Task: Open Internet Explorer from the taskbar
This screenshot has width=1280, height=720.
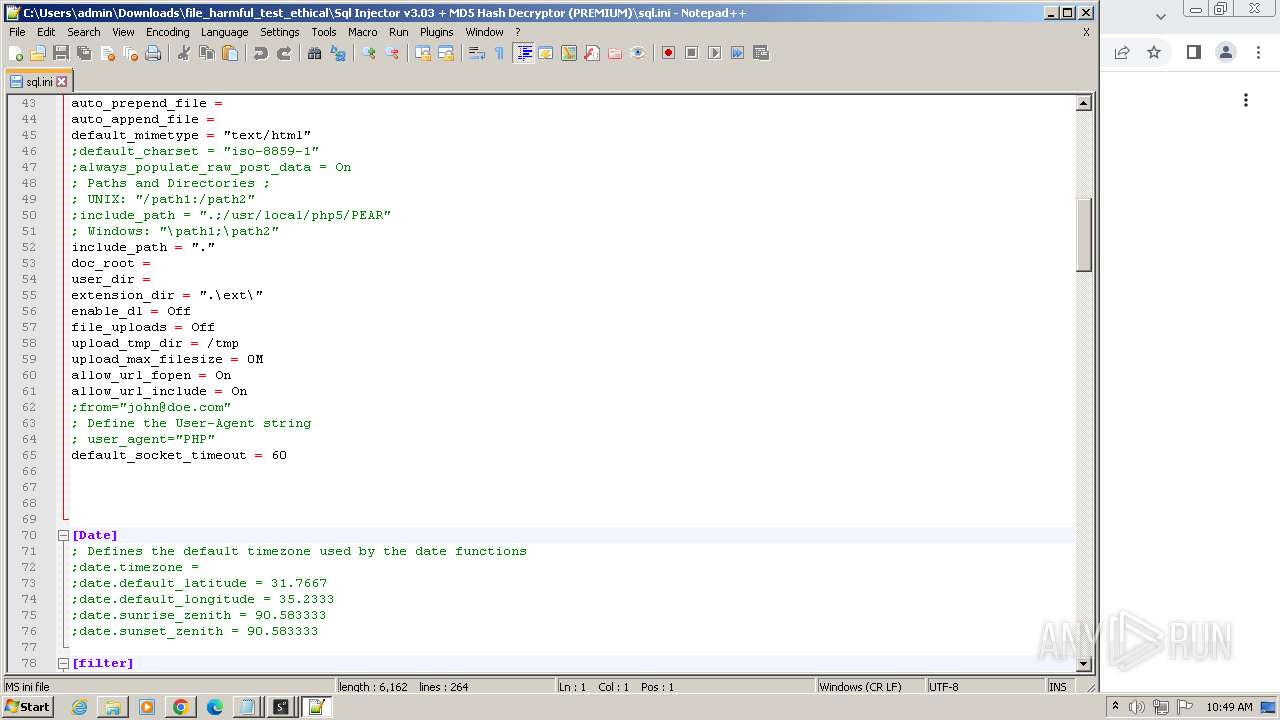Action: click(79, 707)
